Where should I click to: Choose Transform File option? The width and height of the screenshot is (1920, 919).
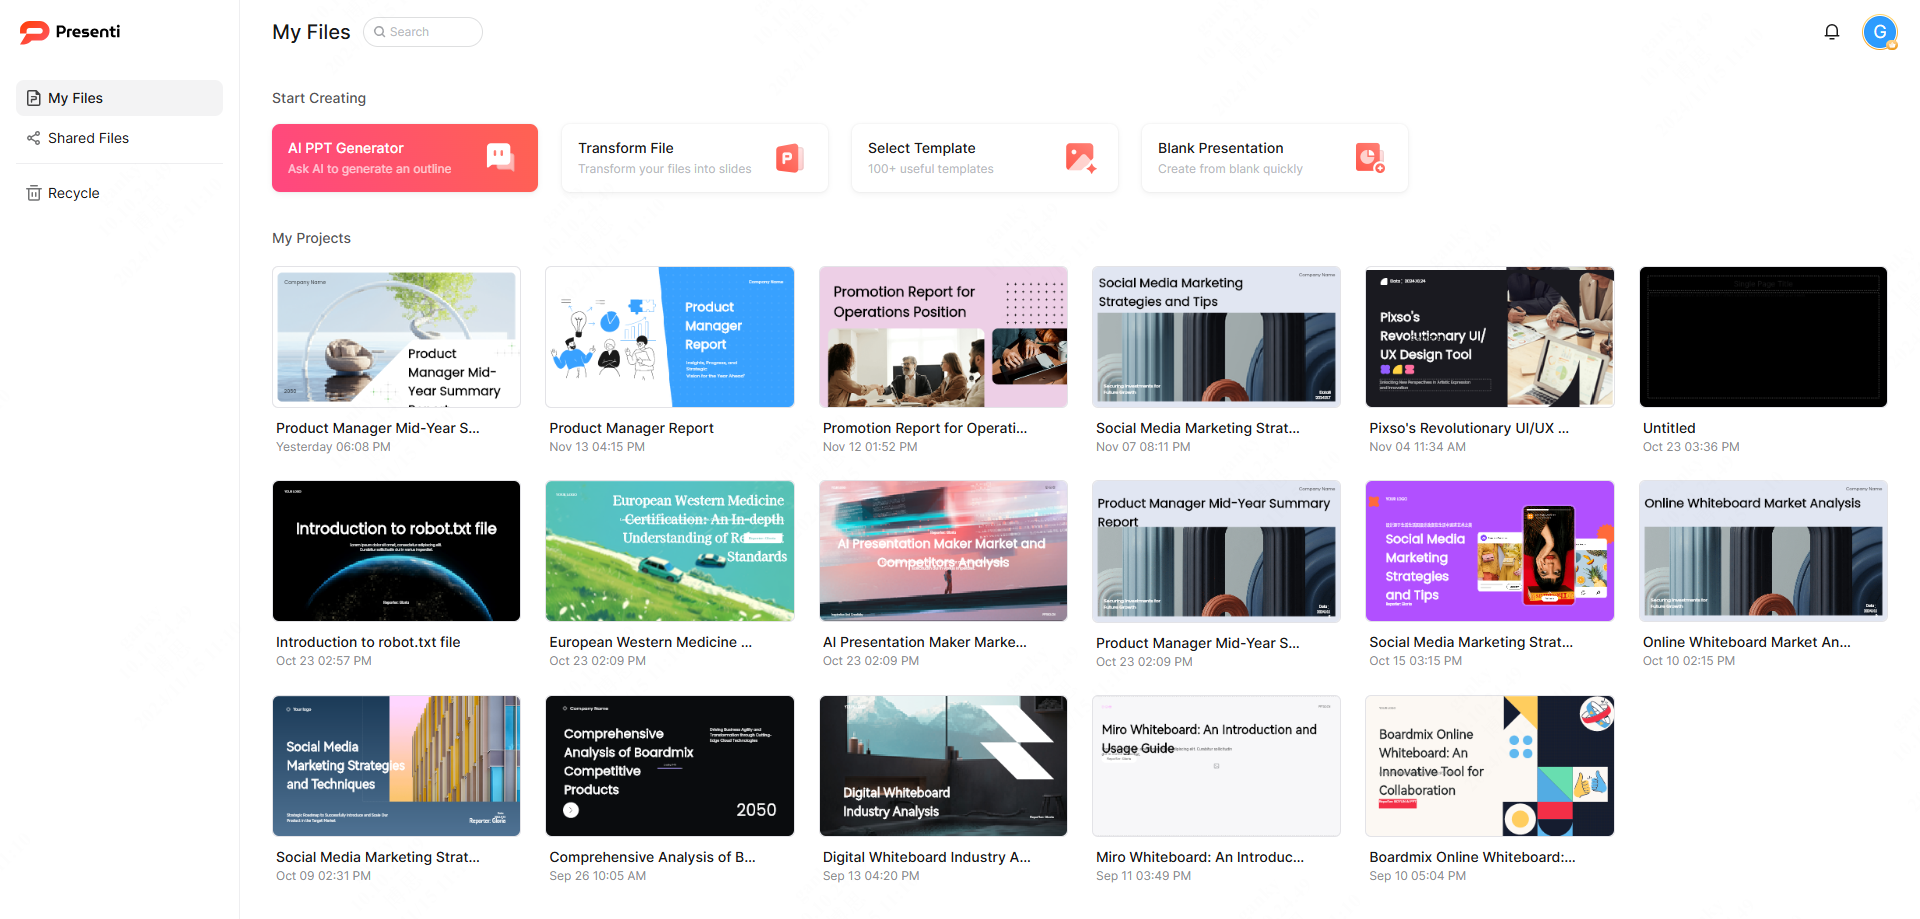coord(695,158)
